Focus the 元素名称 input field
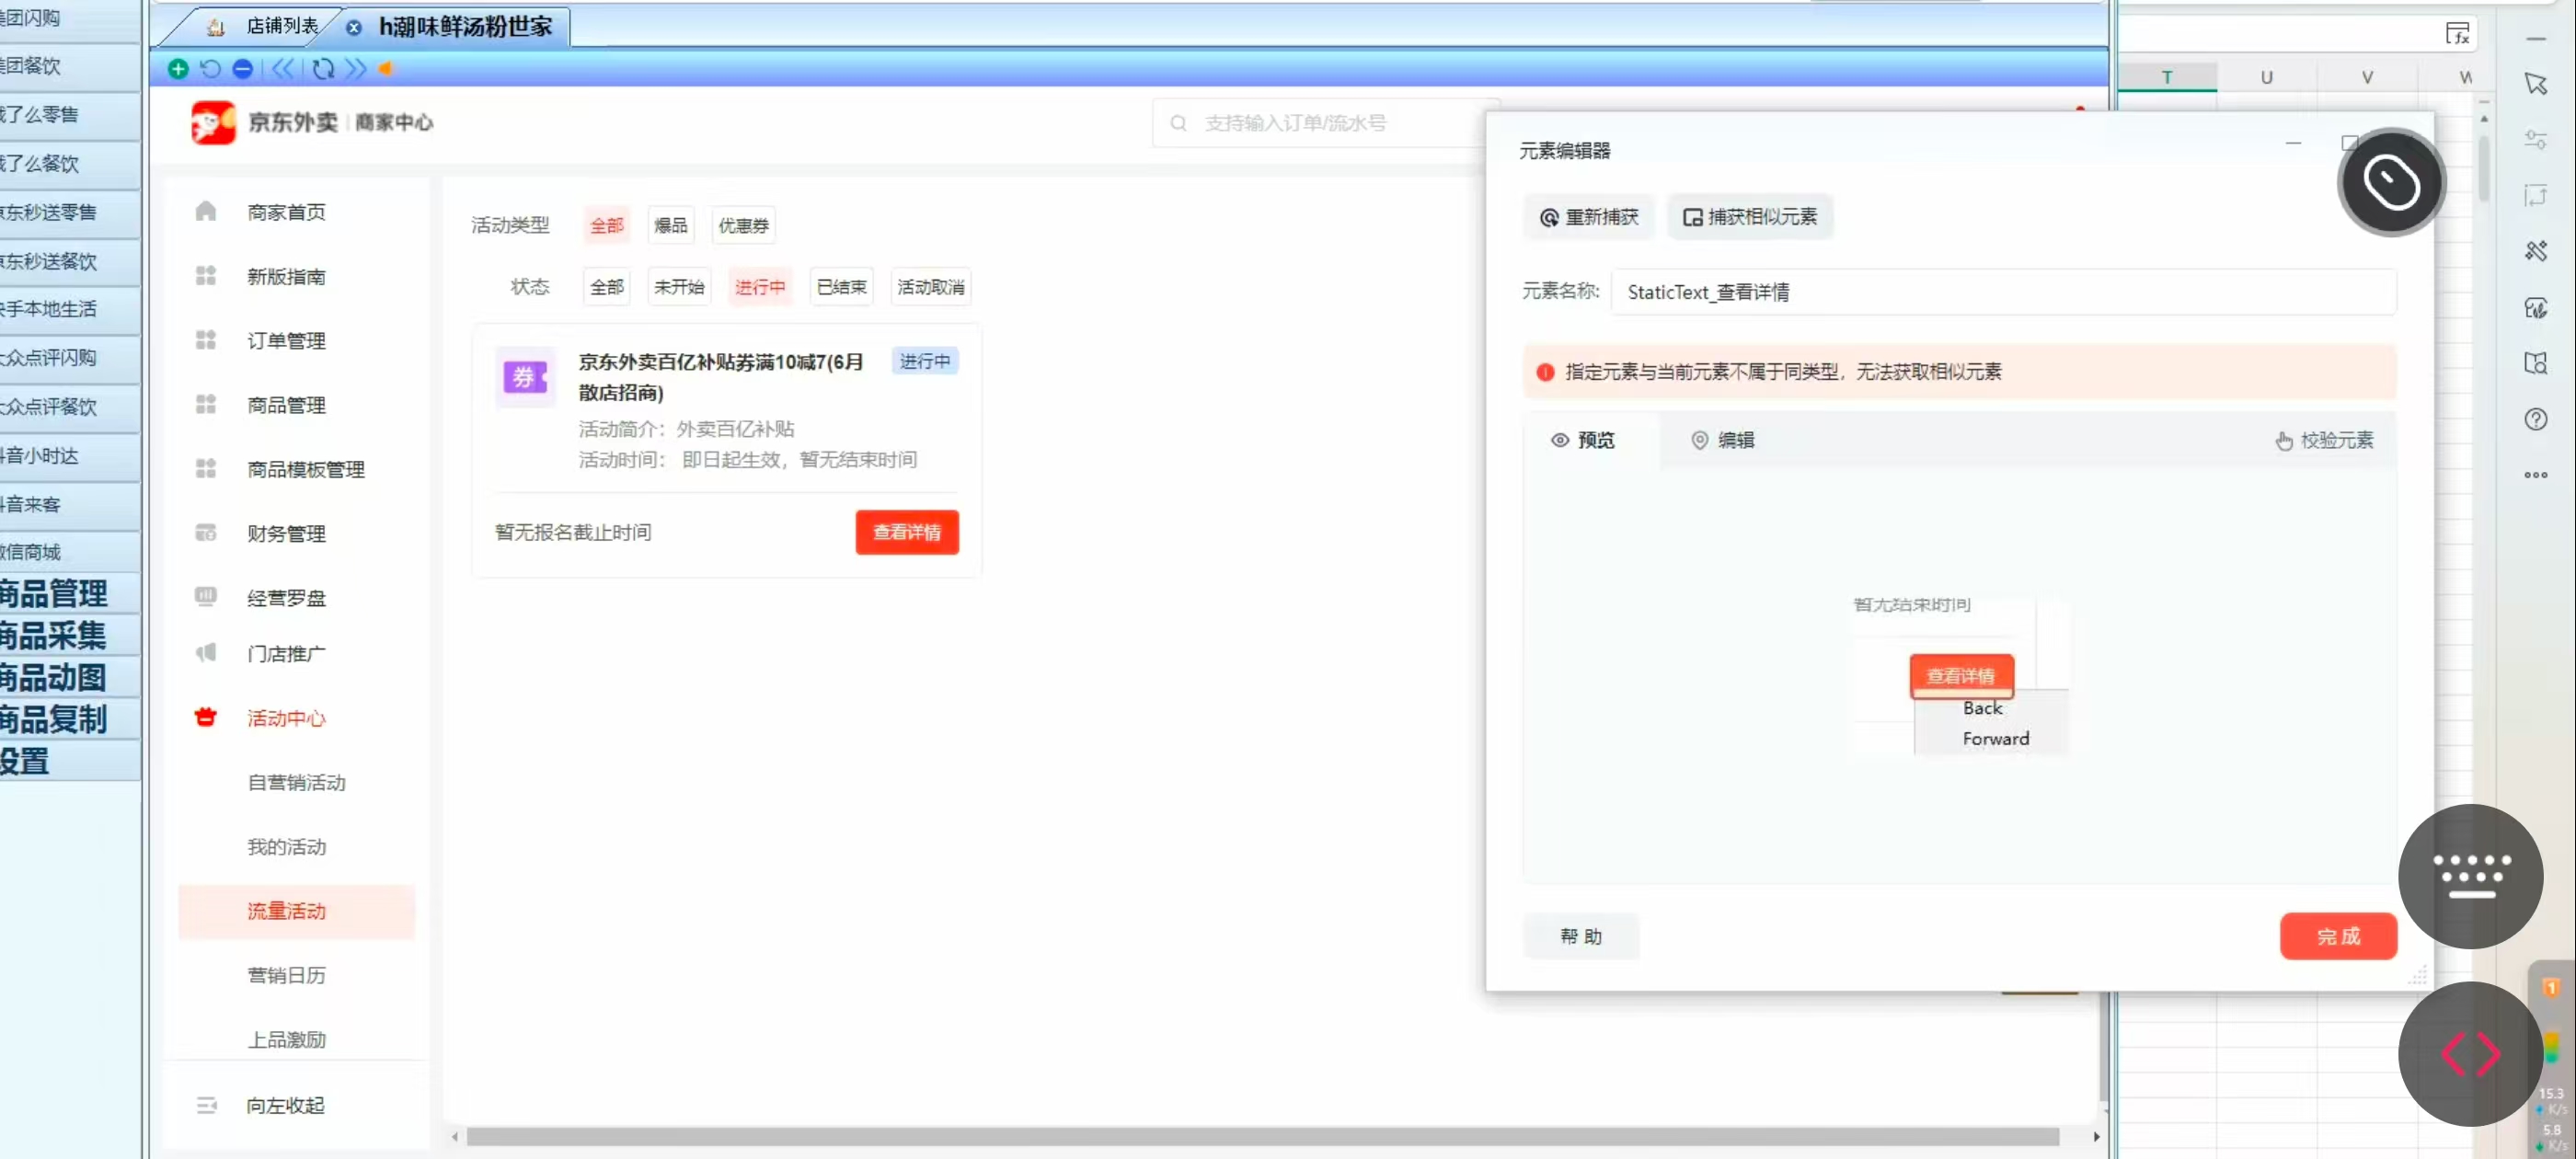Screen dimensions: 2576x1159 (x=2003, y=292)
